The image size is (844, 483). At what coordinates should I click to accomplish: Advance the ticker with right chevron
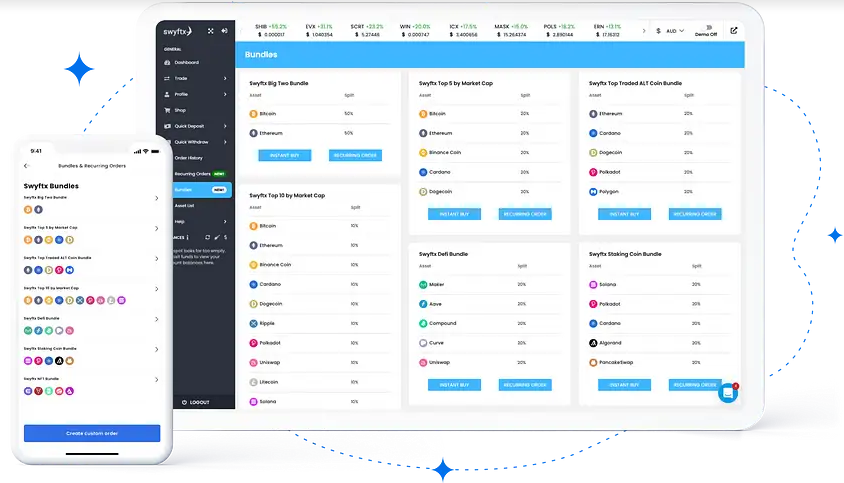coord(644,31)
